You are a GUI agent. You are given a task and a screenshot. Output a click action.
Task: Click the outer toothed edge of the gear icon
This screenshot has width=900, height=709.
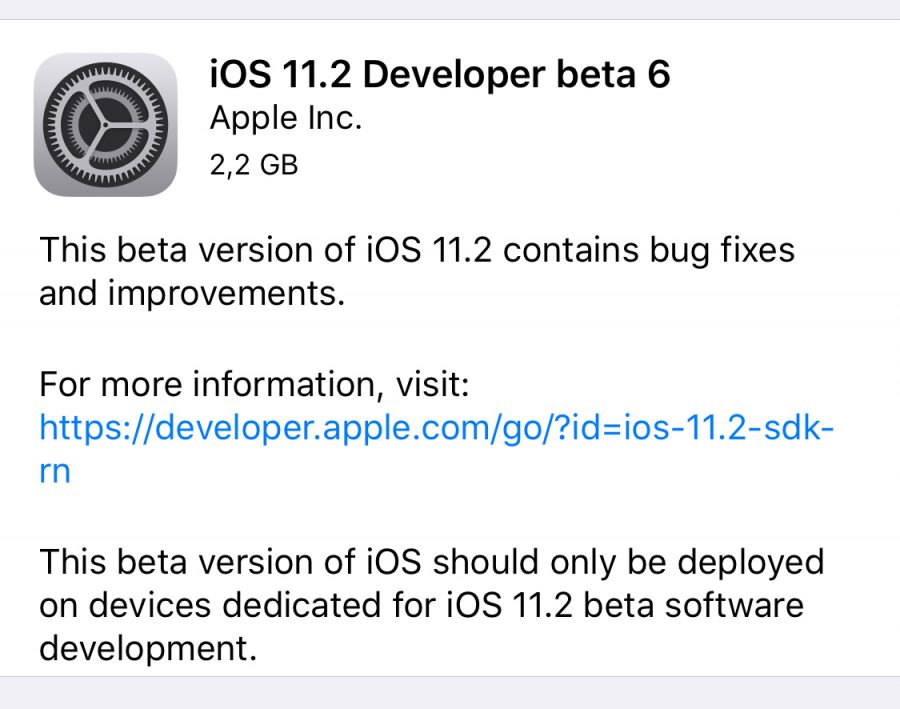click(x=106, y=70)
